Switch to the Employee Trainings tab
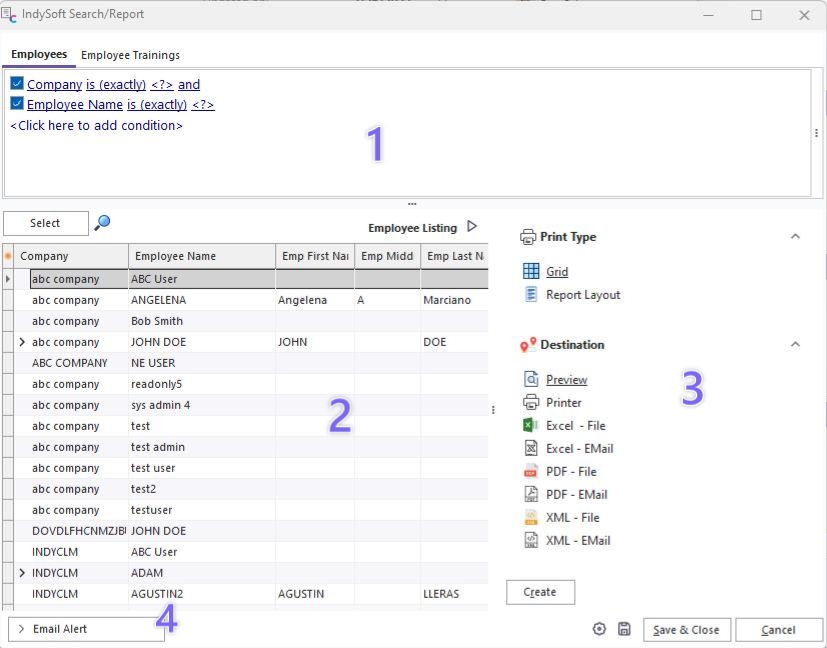The height and width of the screenshot is (648, 827). point(130,55)
